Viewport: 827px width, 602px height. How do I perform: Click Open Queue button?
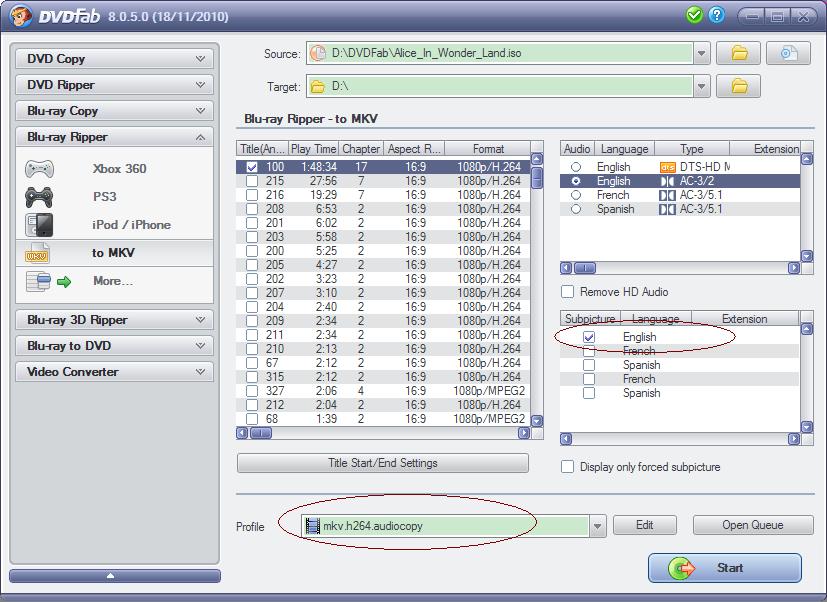click(753, 525)
